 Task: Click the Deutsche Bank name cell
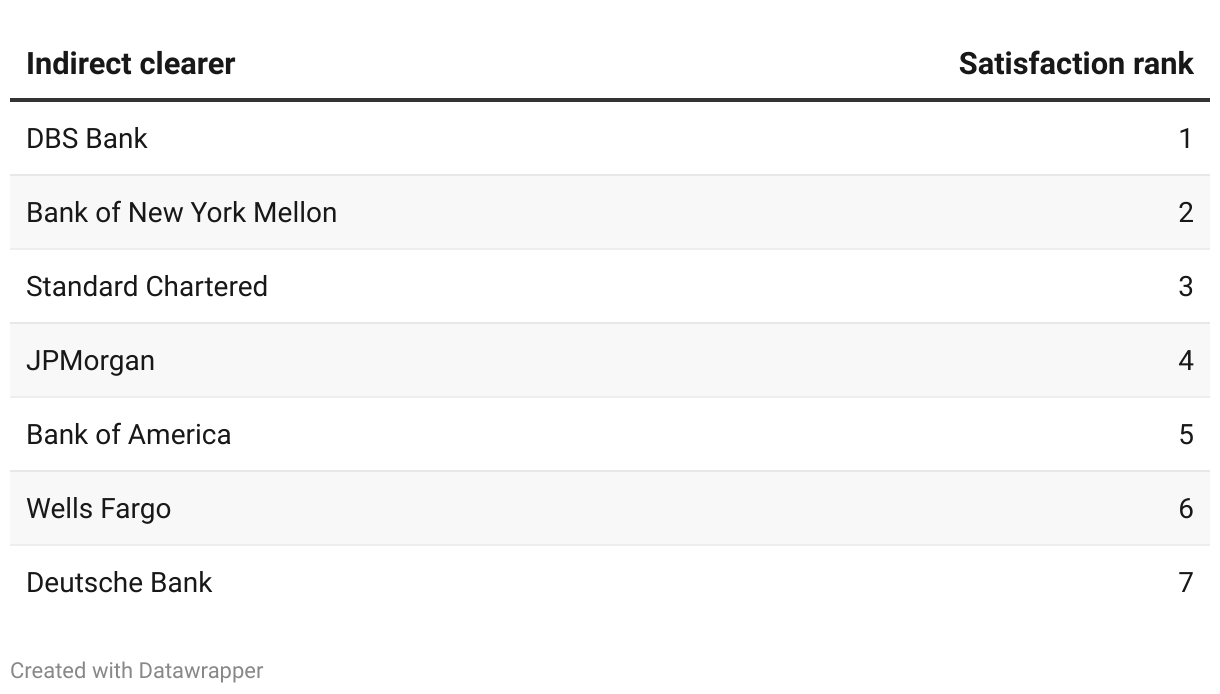119,582
